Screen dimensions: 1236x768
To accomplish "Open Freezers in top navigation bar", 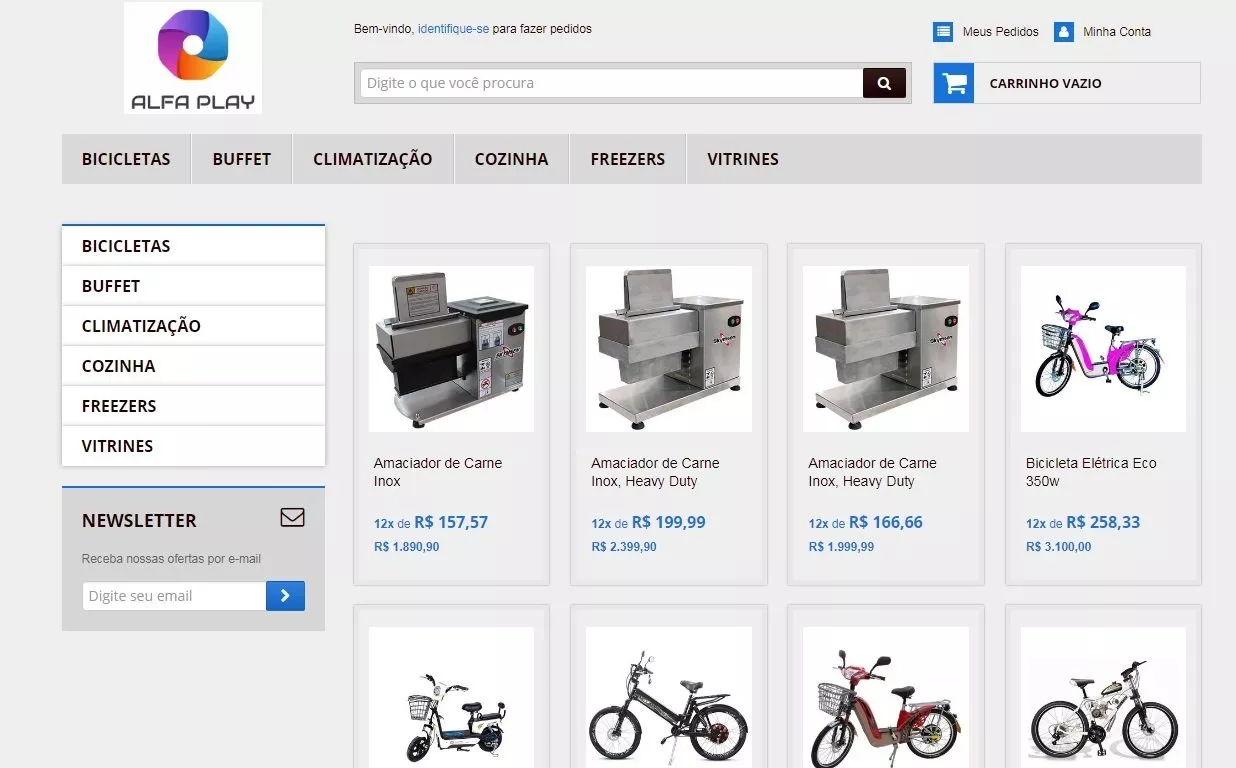I will coord(628,159).
